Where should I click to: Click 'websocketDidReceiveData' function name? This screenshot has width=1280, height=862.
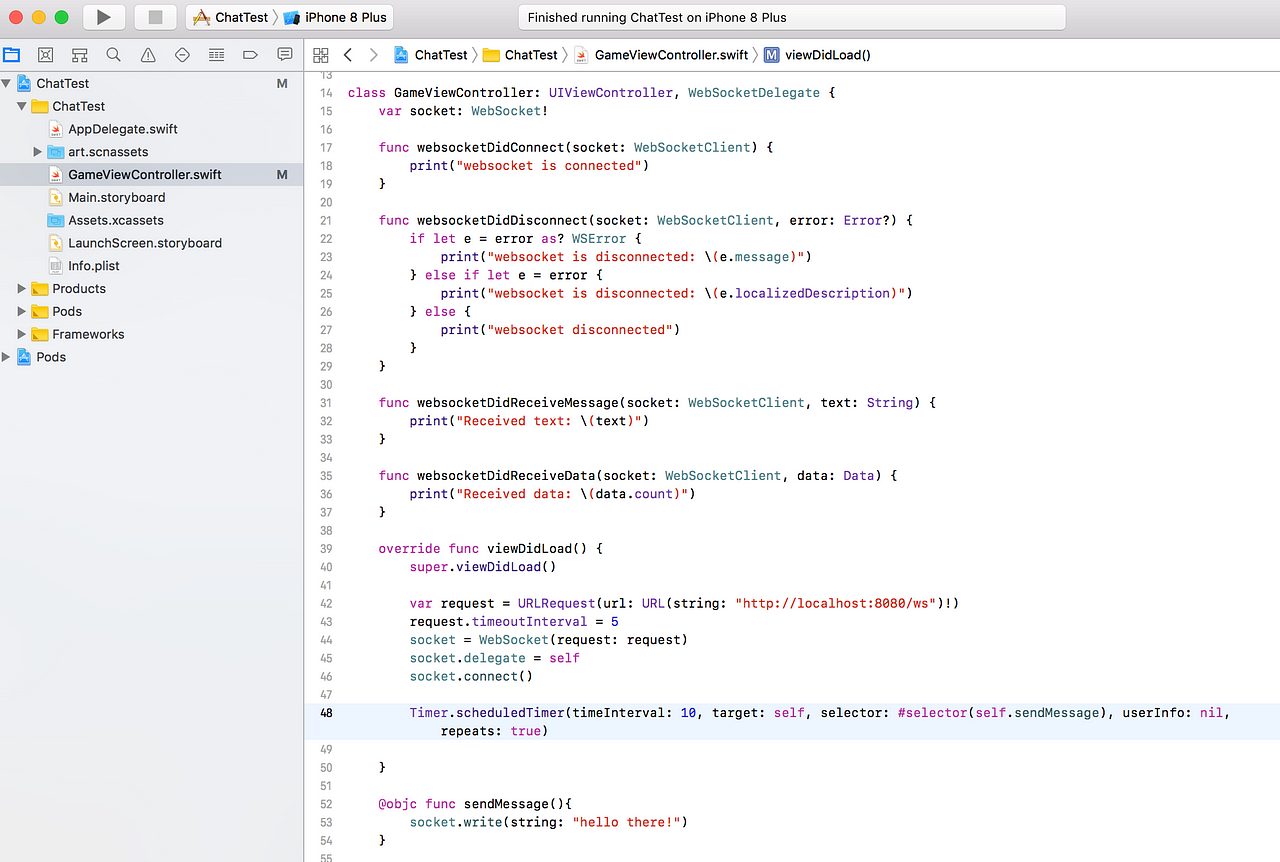(506, 475)
